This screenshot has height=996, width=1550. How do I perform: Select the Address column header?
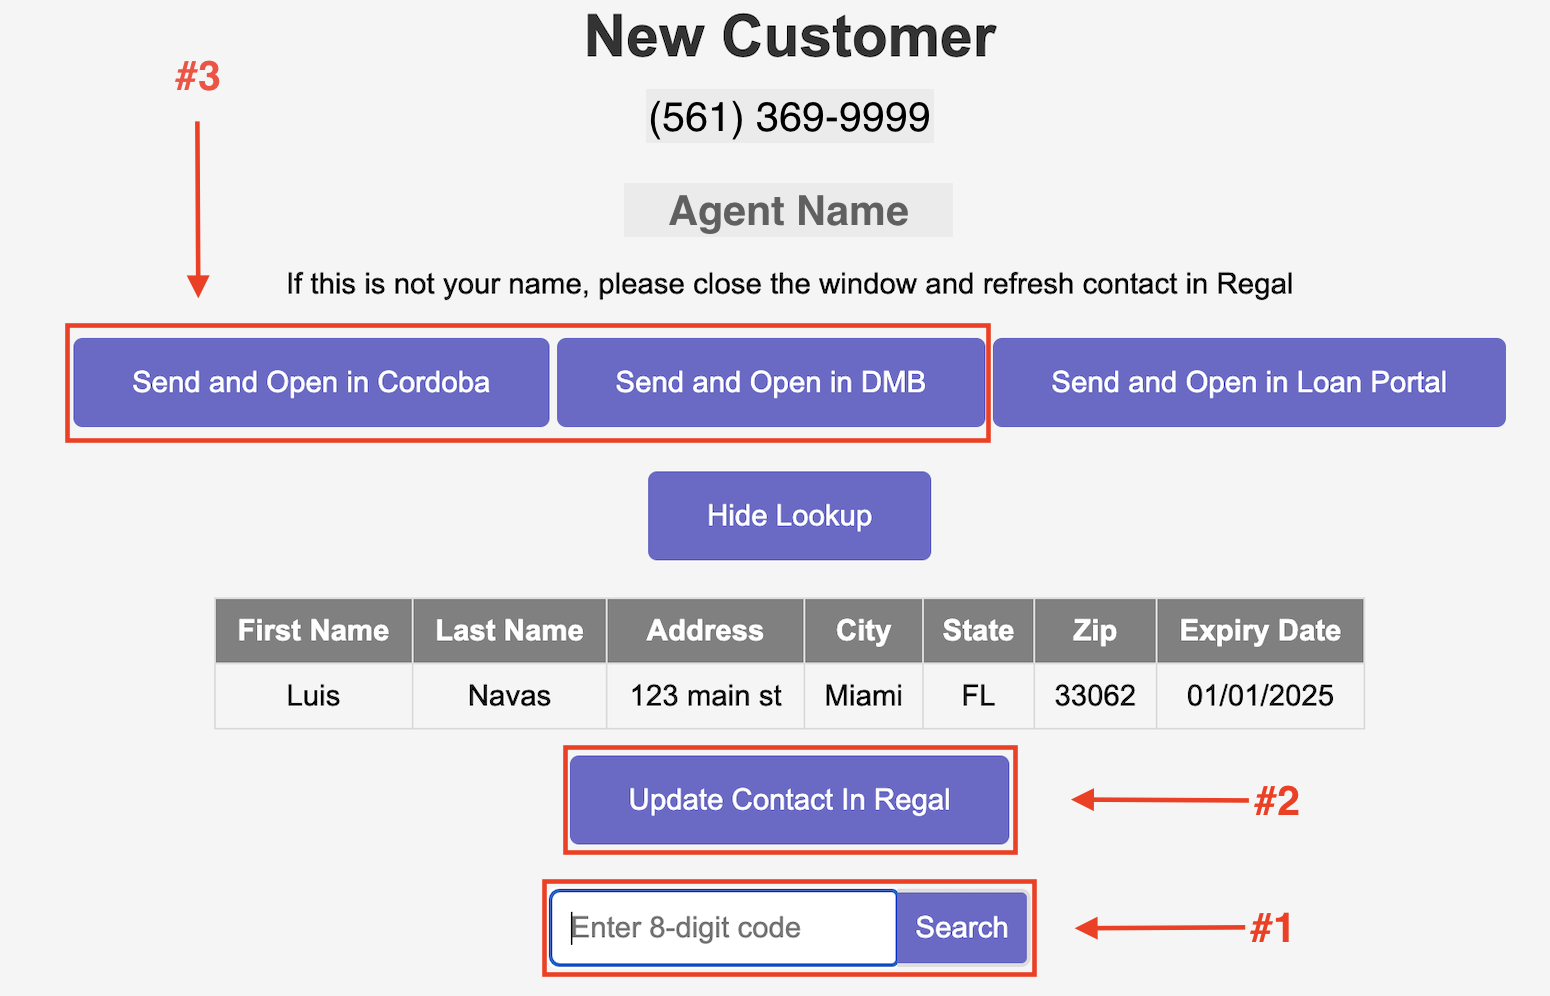tap(705, 631)
